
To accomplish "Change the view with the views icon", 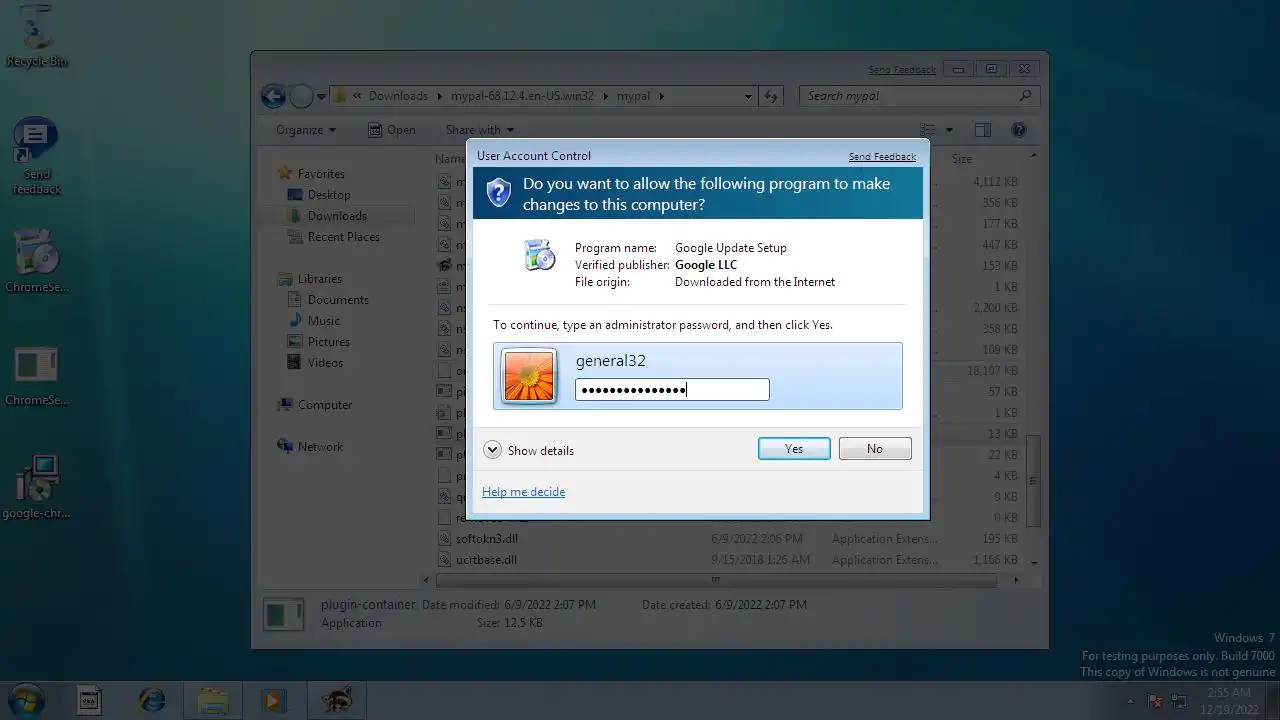I will point(928,130).
